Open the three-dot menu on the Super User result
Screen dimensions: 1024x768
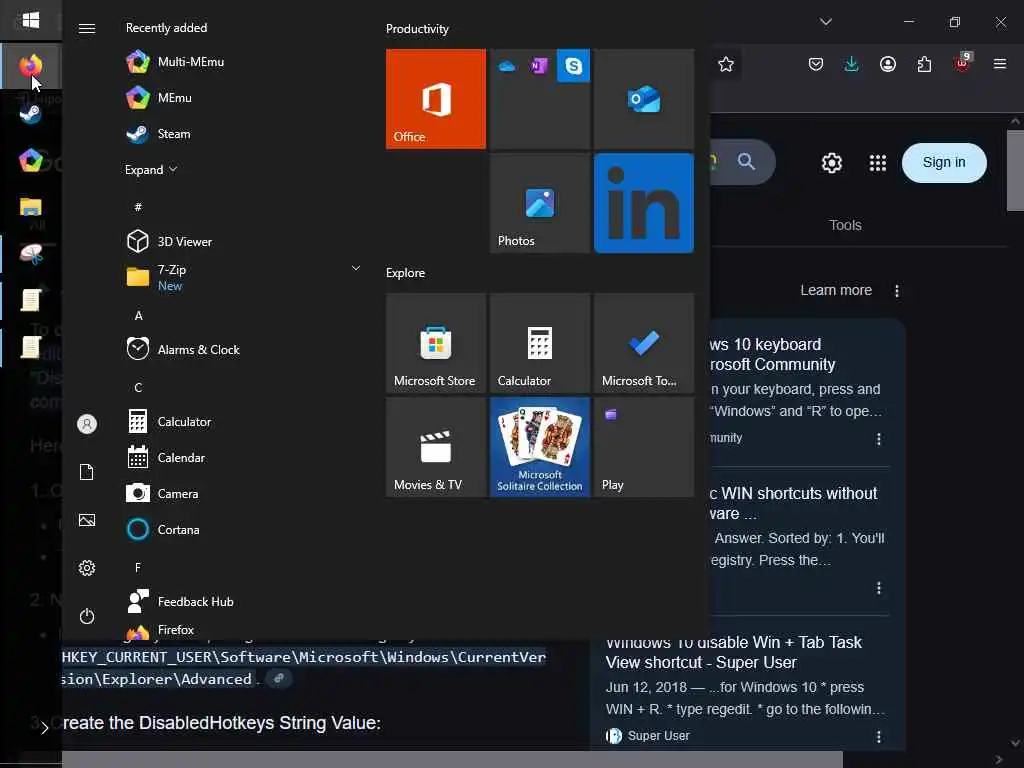click(878, 737)
